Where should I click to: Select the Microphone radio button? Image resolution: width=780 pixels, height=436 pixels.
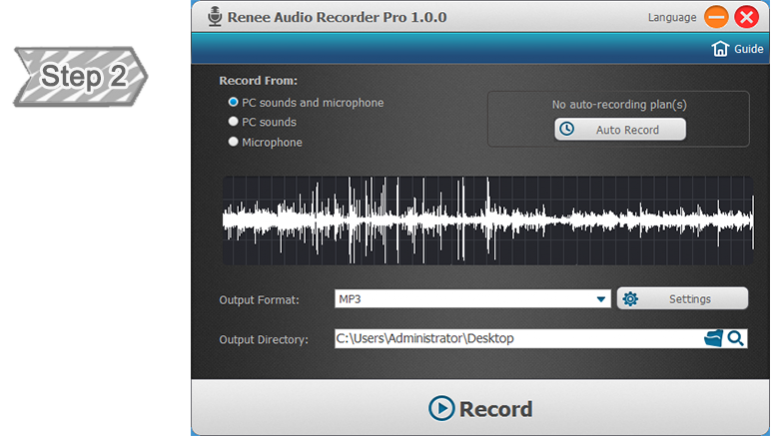(x=233, y=142)
